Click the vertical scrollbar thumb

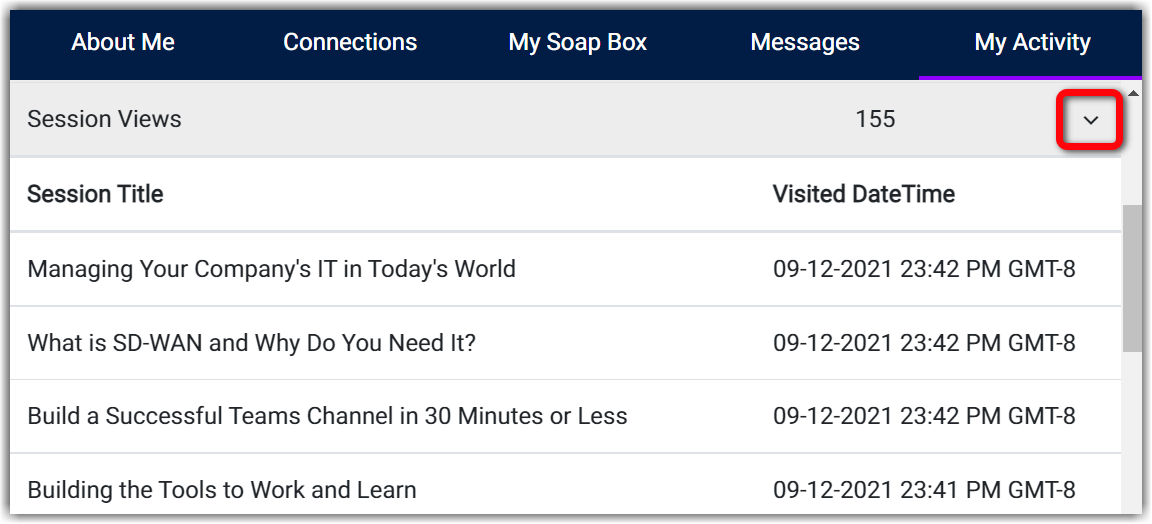[x=1132, y=278]
